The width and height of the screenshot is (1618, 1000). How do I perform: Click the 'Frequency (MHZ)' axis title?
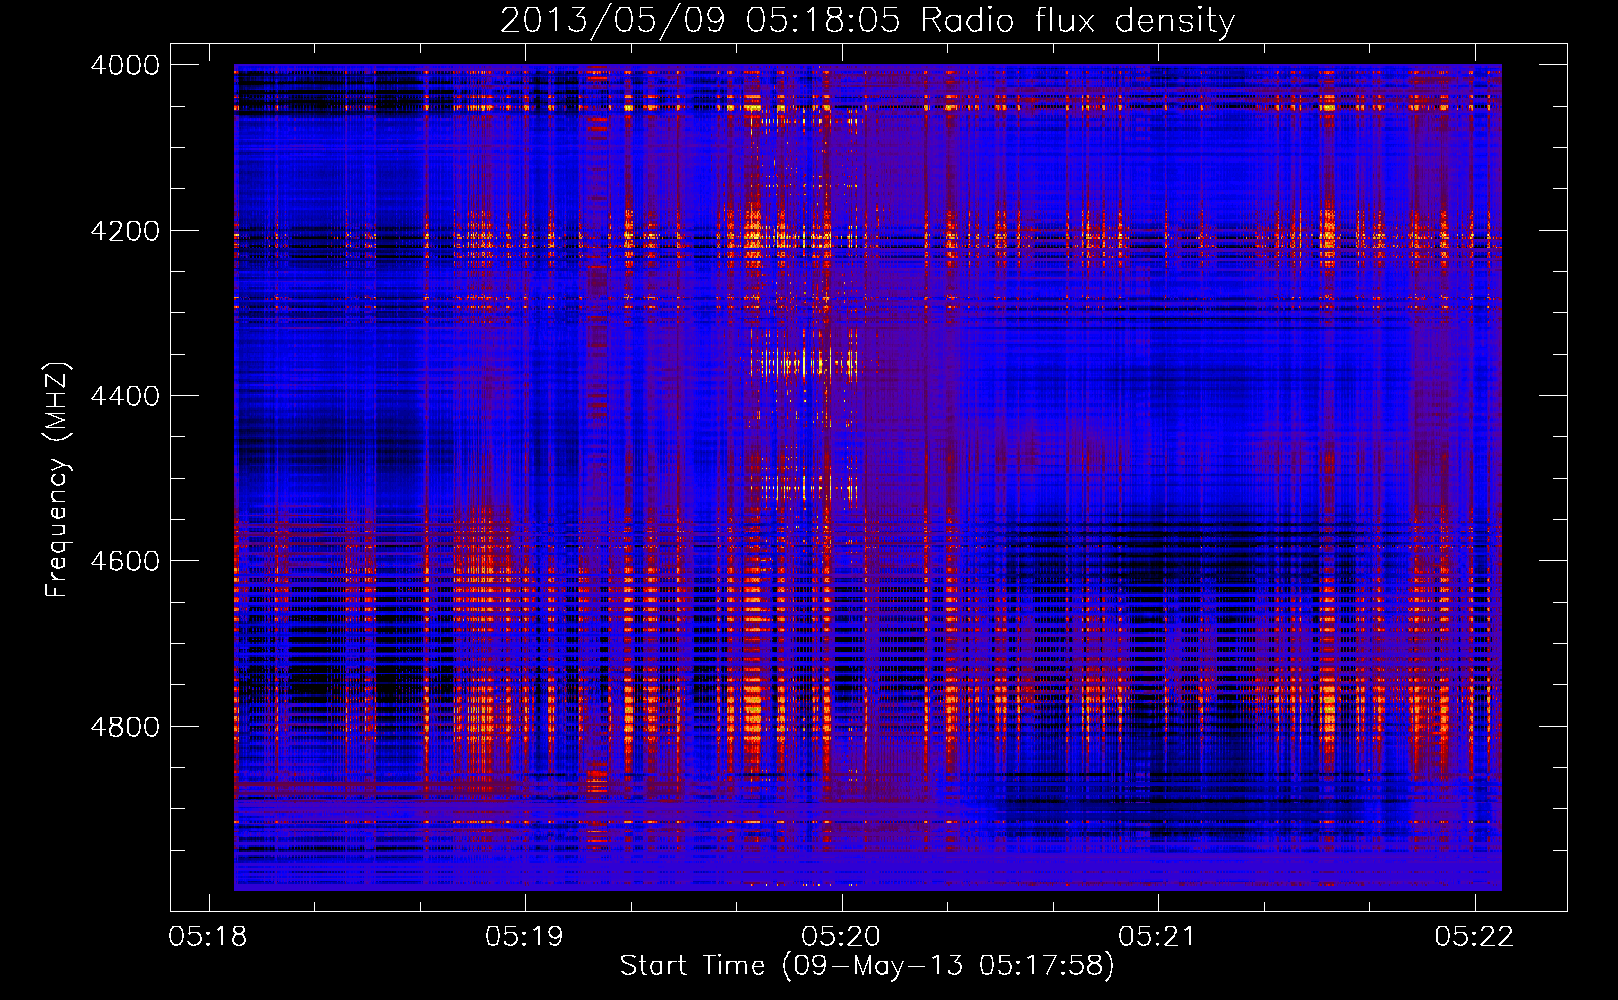57,480
